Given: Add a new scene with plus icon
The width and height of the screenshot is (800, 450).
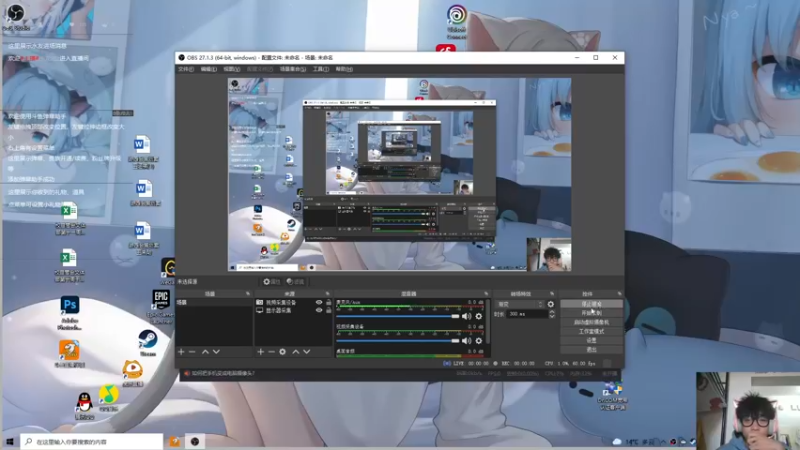Looking at the screenshot, I should (181, 352).
